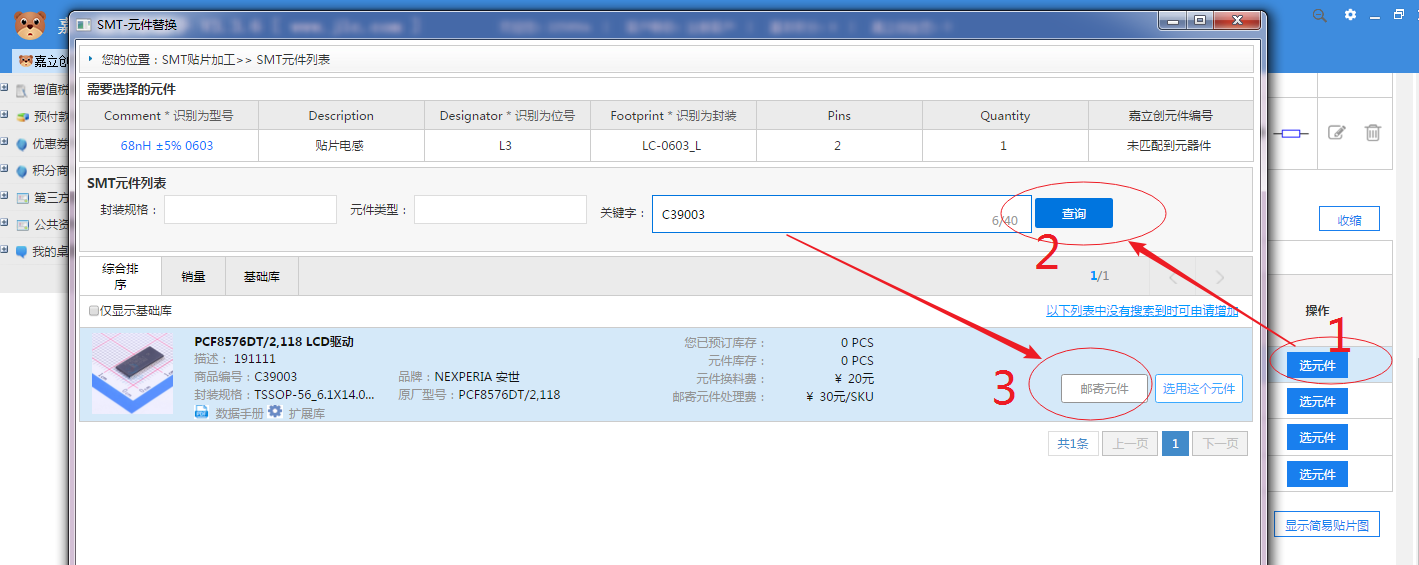Click into the 封装规格 input field

tap(250, 210)
